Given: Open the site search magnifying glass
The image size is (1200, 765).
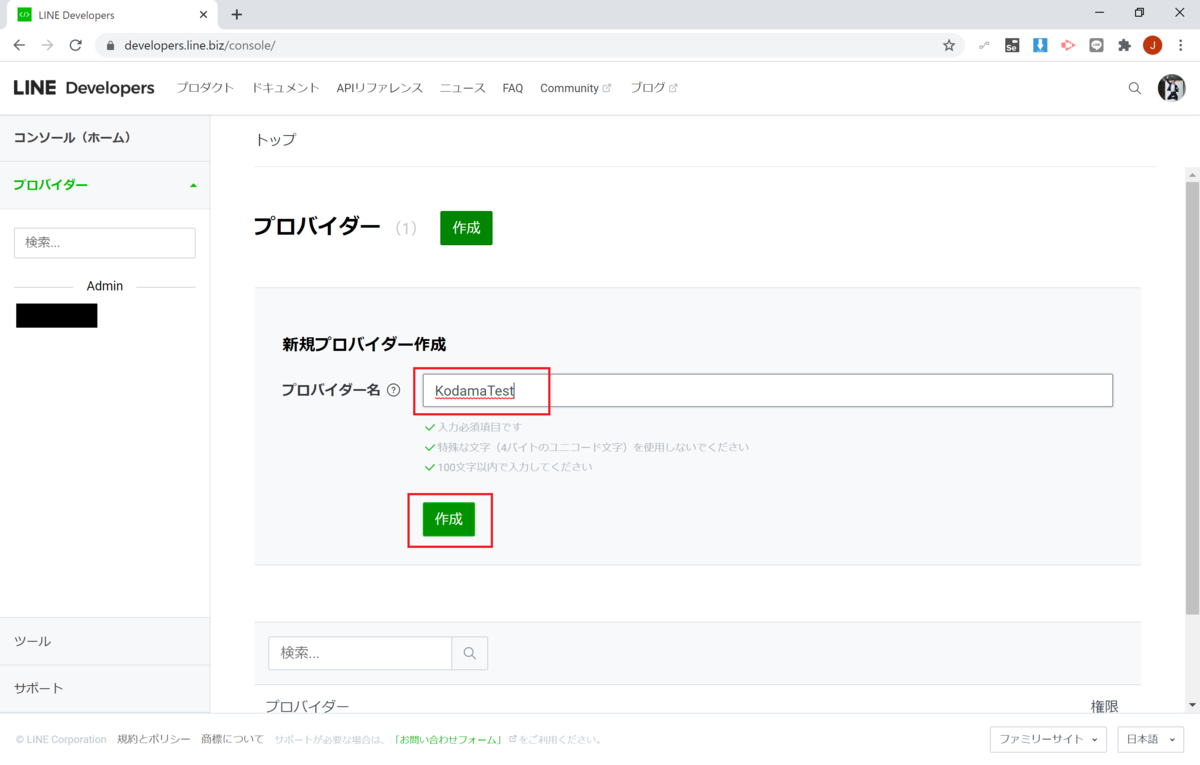Looking at the screenshot, I should 1134,88.
